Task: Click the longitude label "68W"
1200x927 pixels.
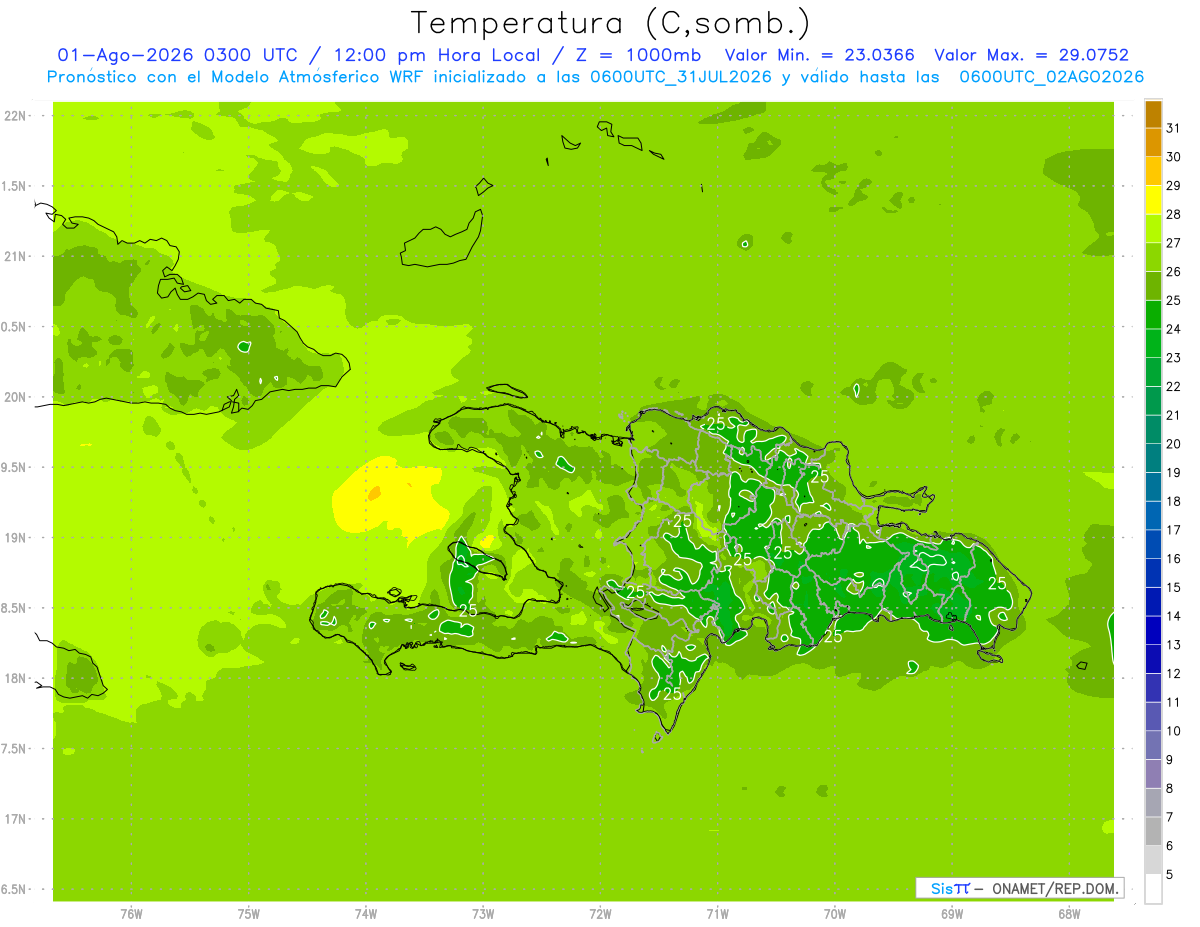Action: point(1069,914)
